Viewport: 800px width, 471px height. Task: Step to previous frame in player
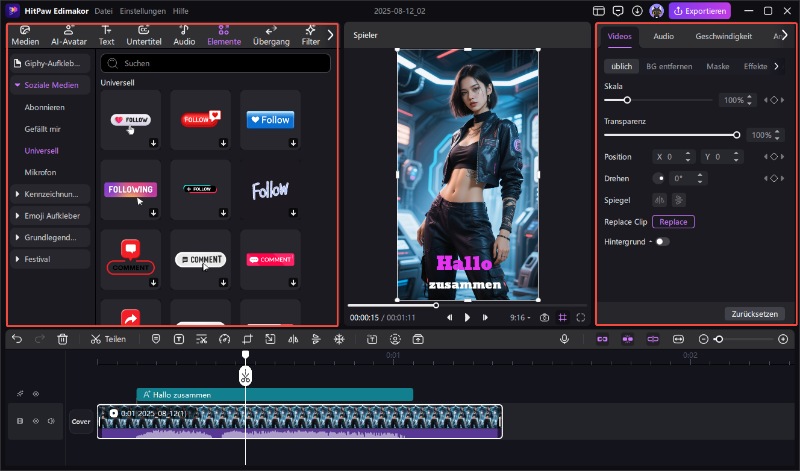[x=449, y=317]
